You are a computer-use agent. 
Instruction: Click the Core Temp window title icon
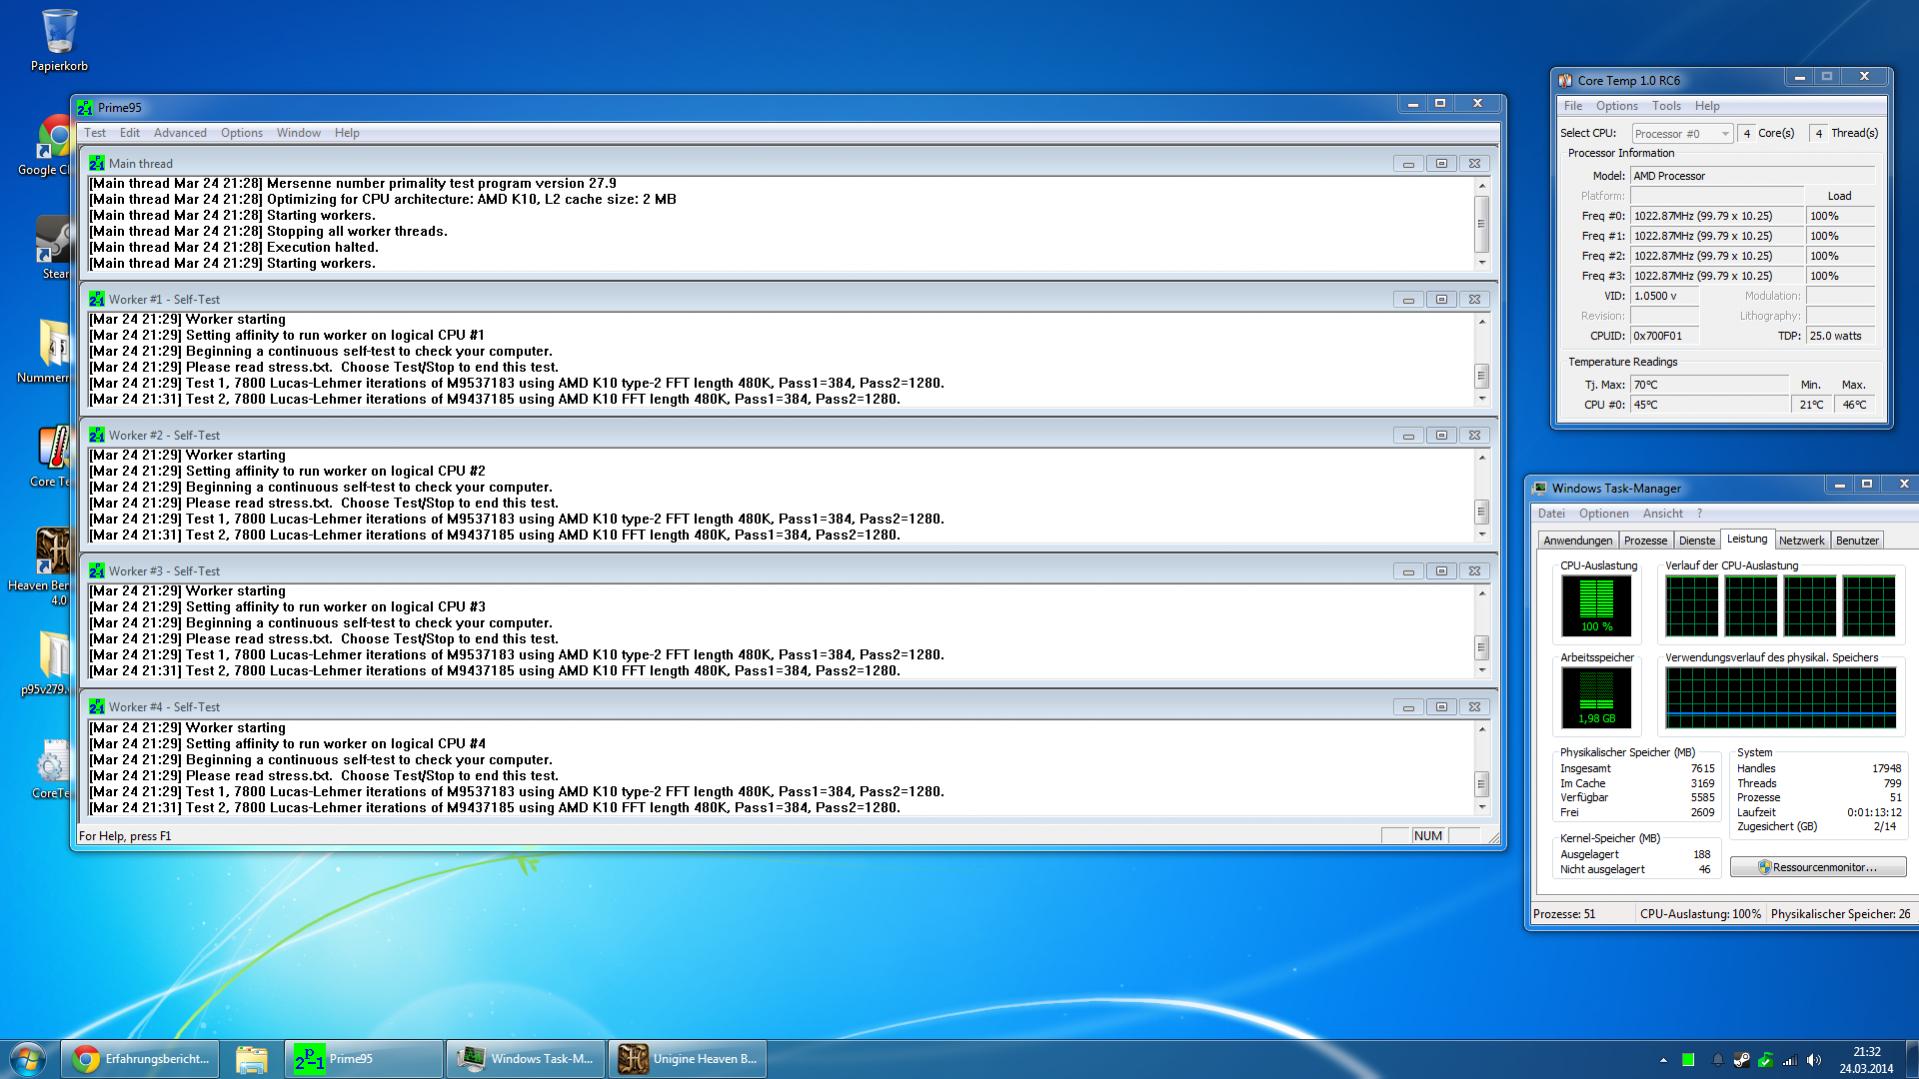pyautogui.click(x=1565, y=80)
